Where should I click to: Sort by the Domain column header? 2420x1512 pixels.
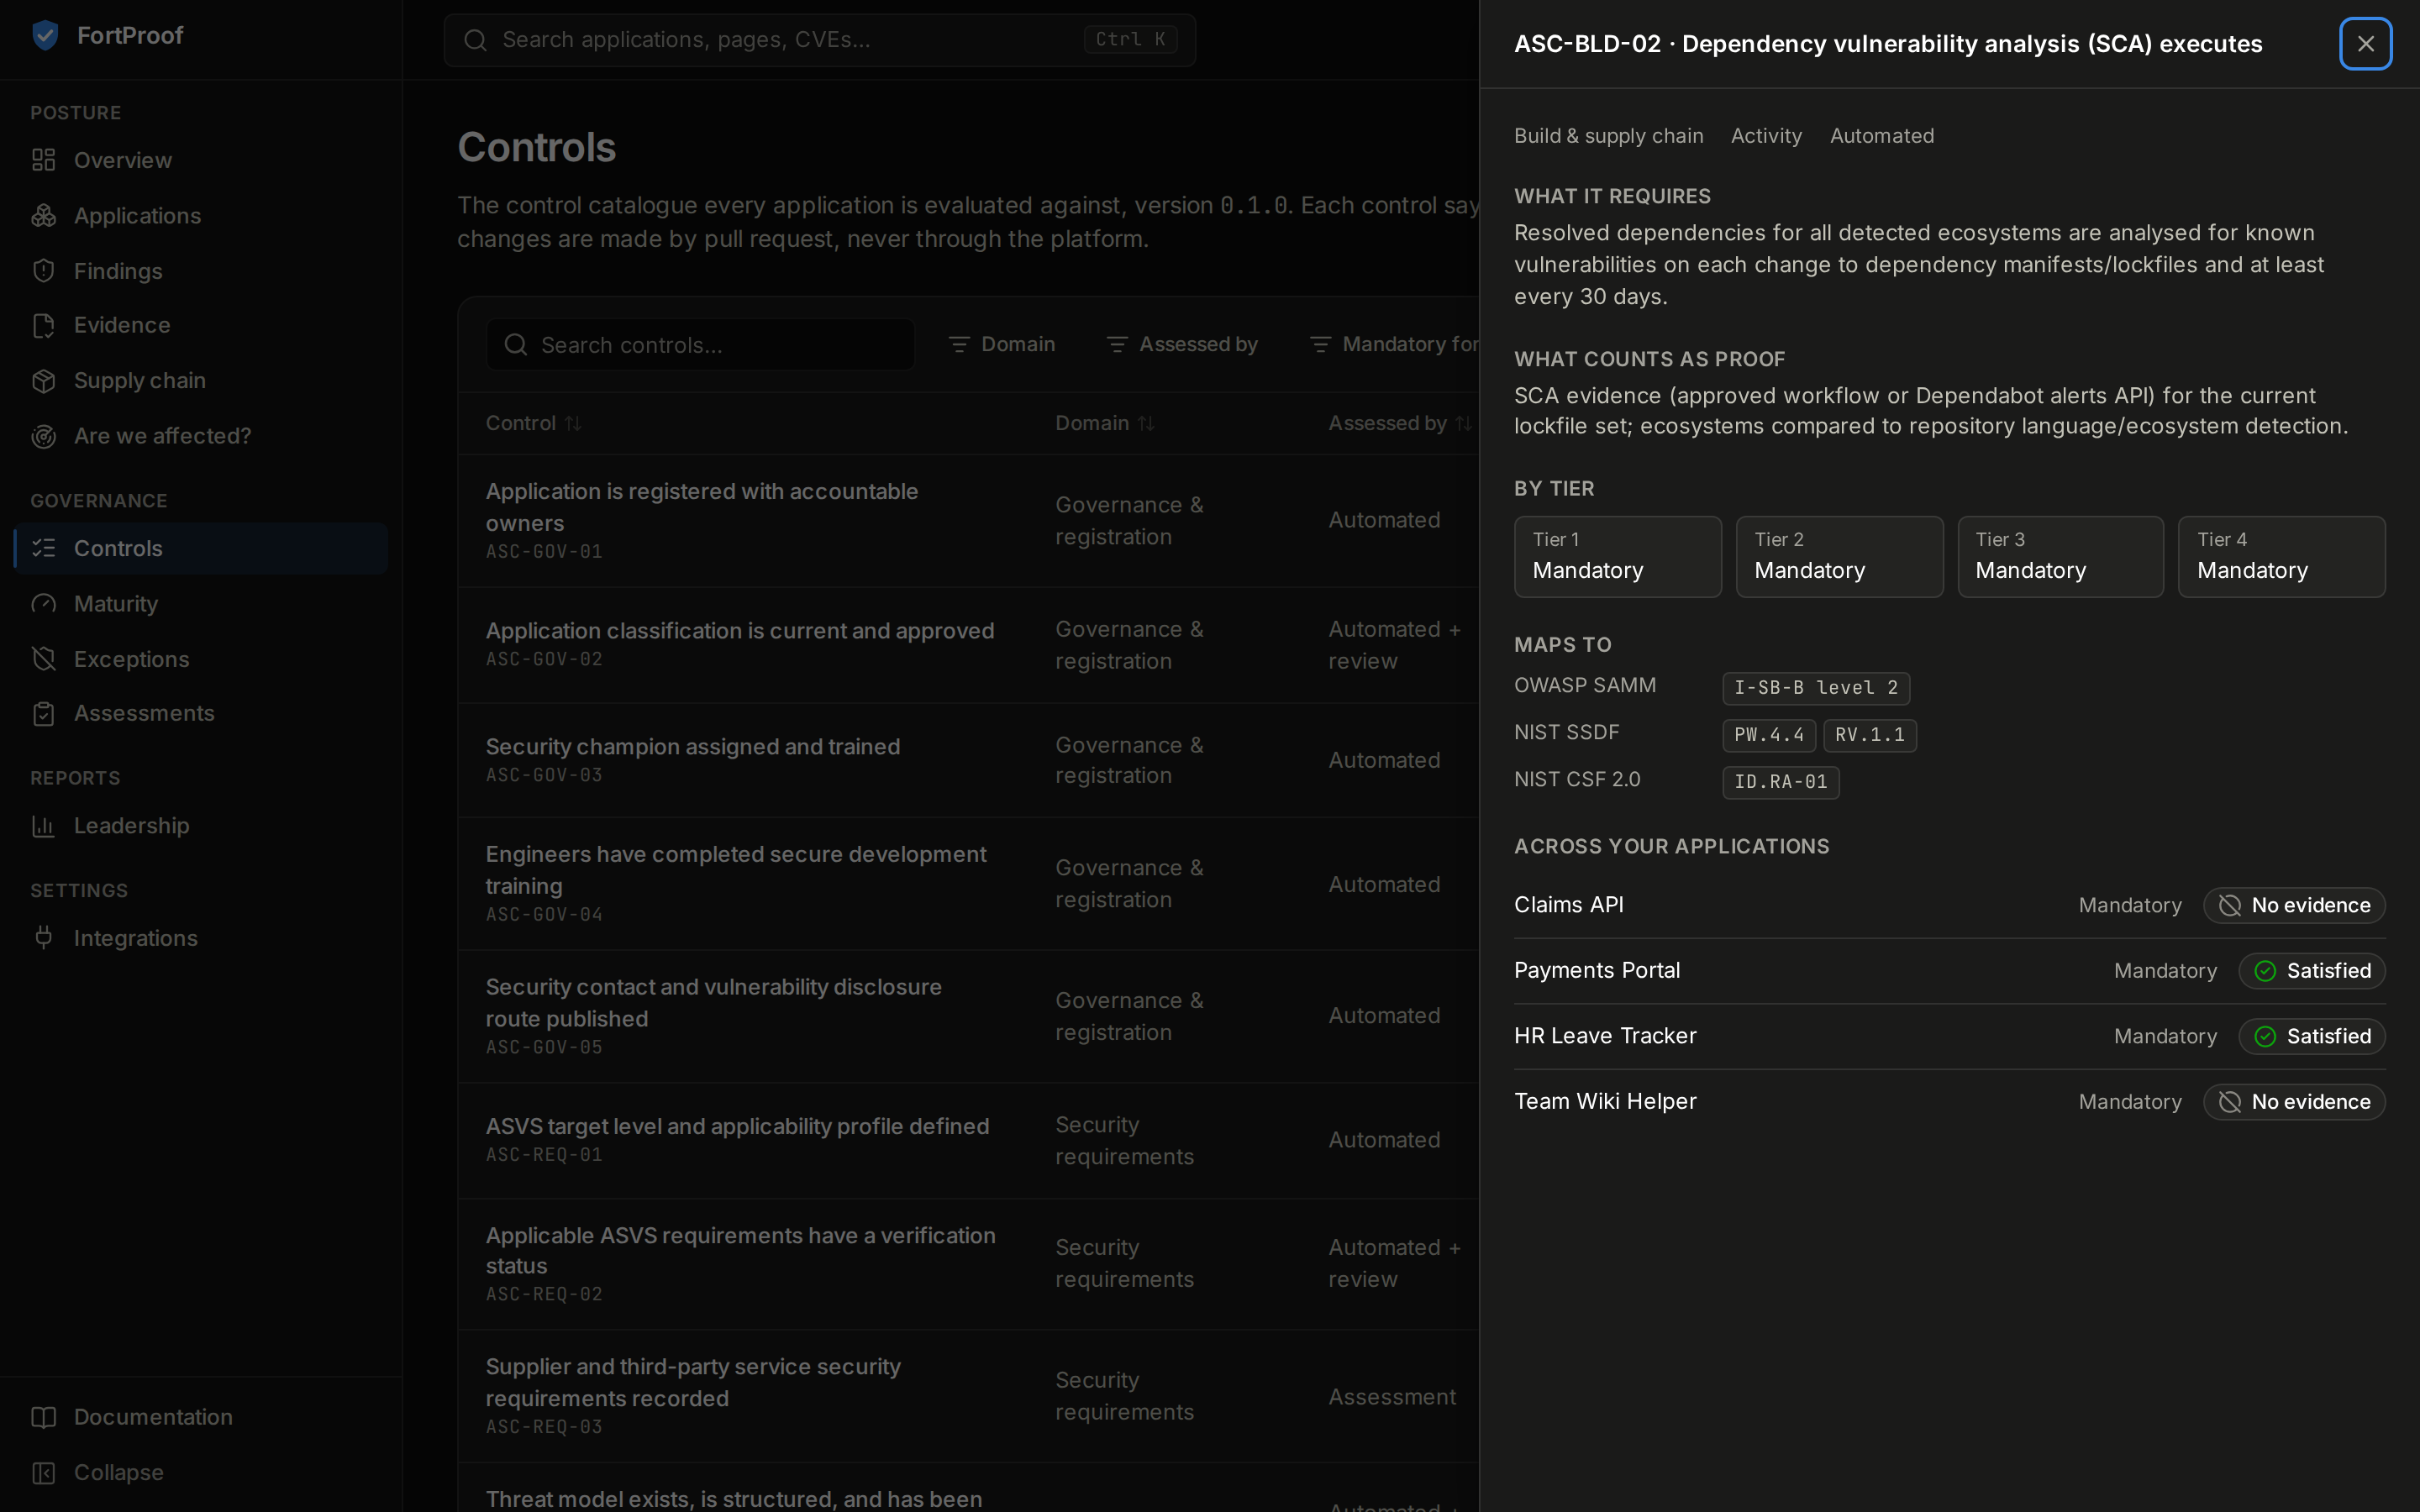[1105, 423]
